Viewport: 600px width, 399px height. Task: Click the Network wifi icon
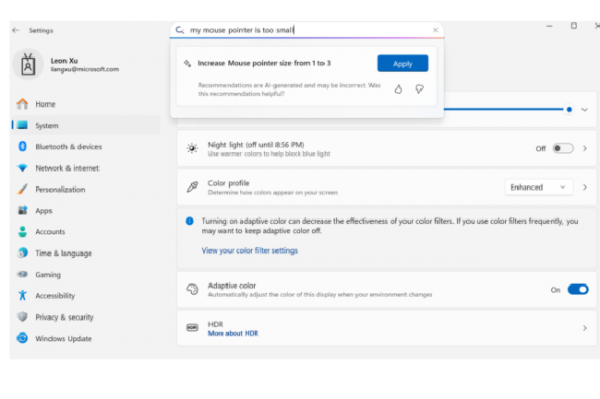pyautogui.click(x=22, y=168)
